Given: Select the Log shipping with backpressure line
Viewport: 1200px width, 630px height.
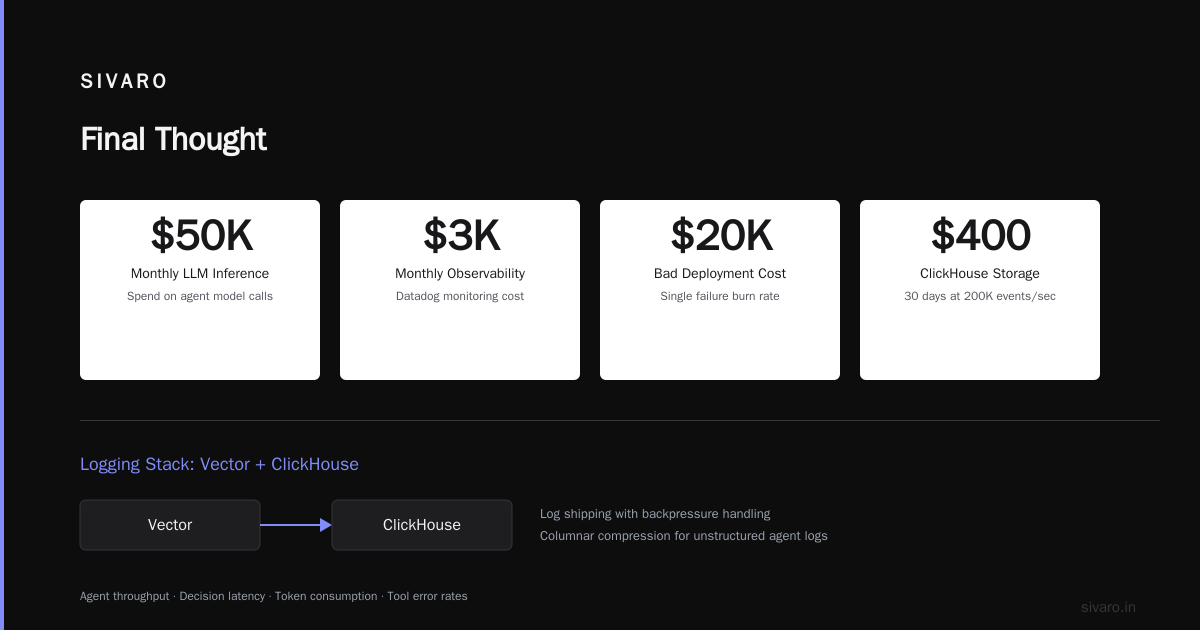Looking at the screenshot, I should 655,514.
